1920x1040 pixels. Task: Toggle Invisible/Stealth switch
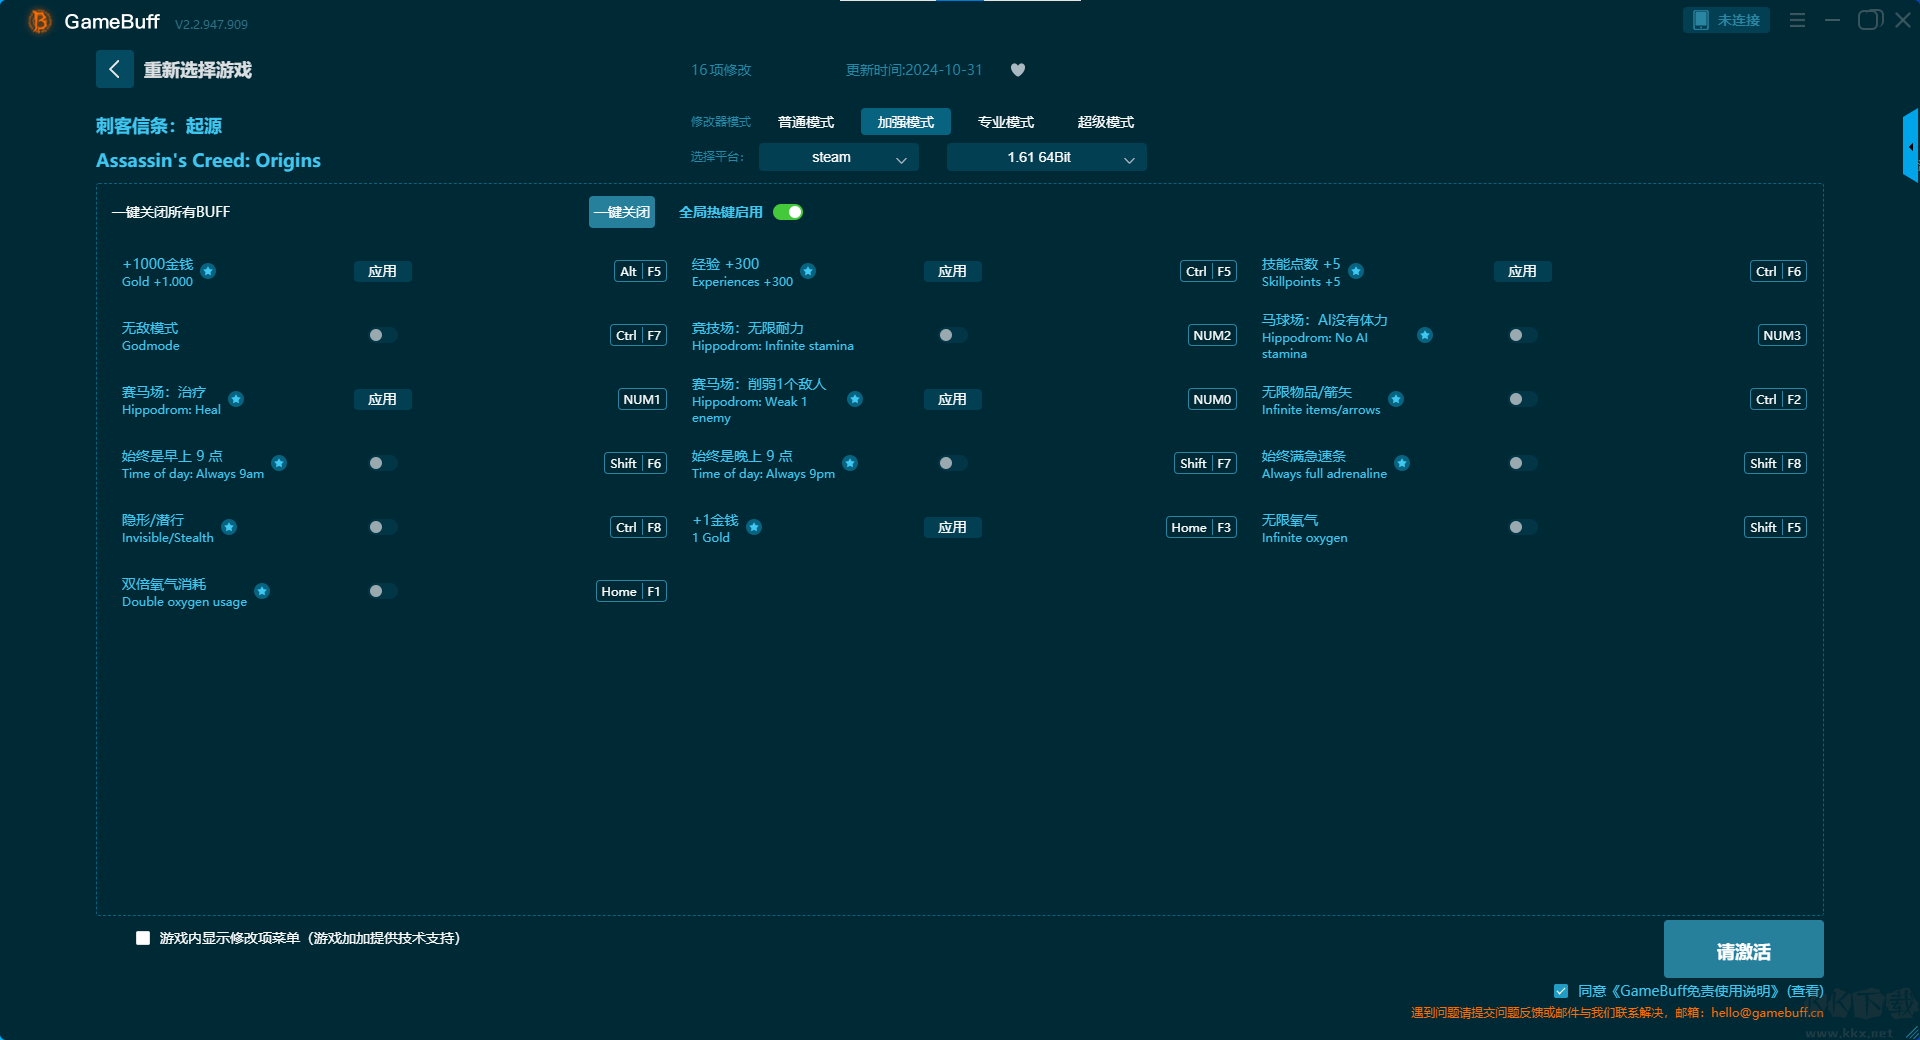382,527
